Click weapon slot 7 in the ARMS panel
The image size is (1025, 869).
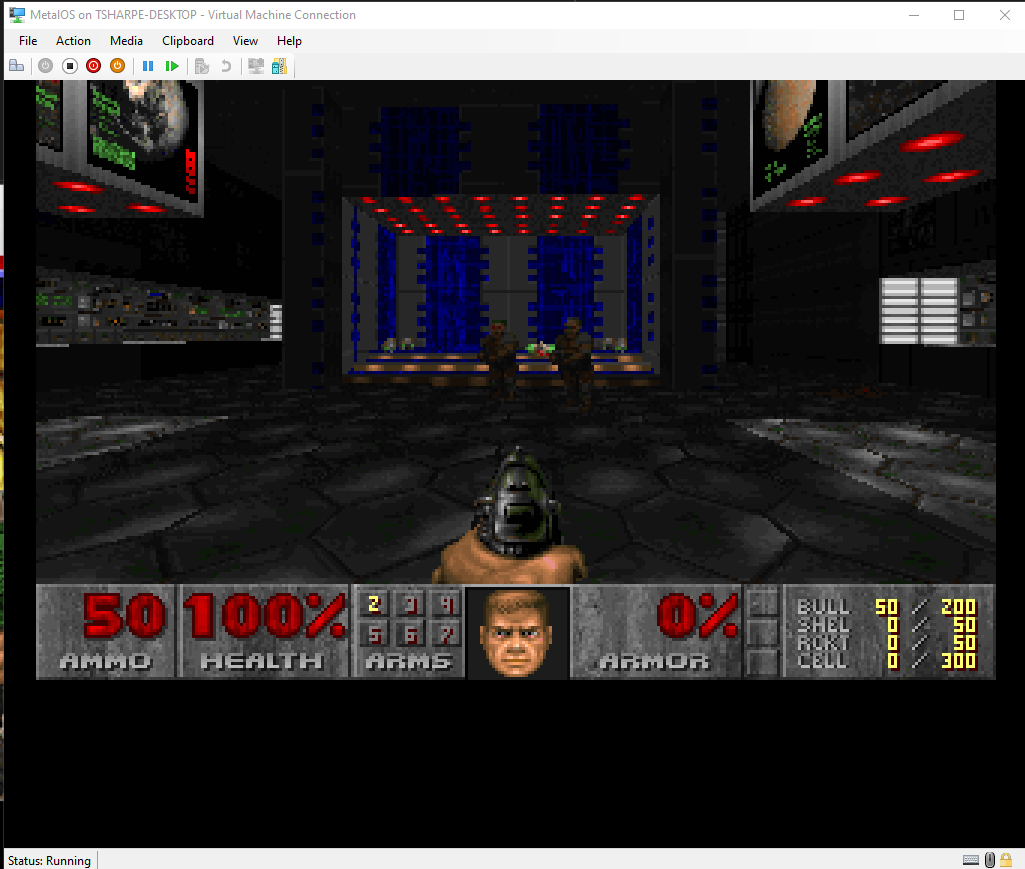point(447,634)
